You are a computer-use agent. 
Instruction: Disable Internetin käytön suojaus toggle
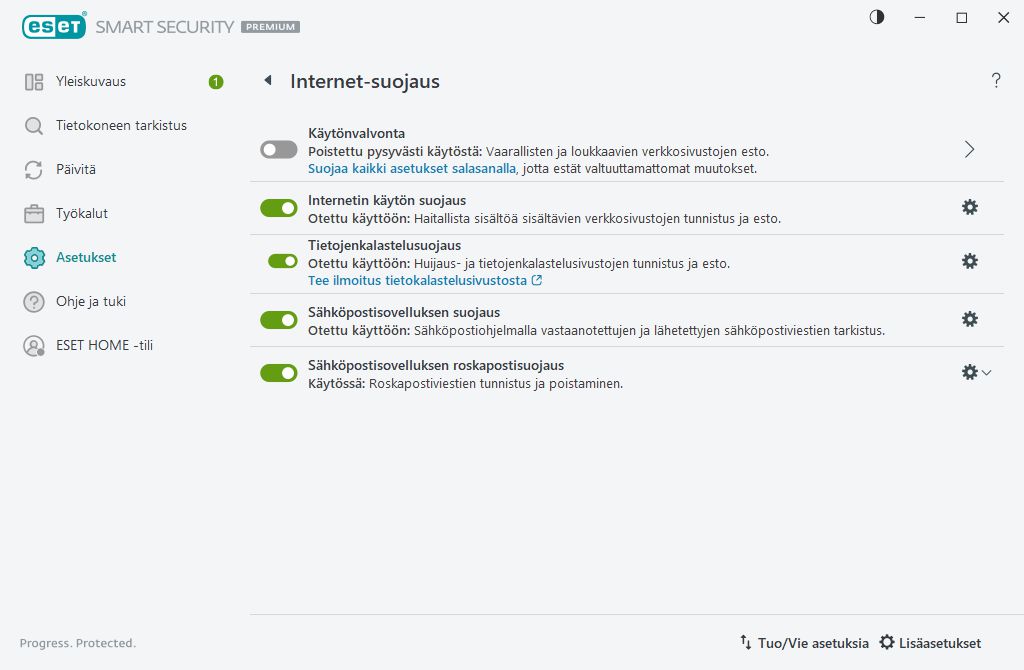pyautogui.click(x=279, y=208)
